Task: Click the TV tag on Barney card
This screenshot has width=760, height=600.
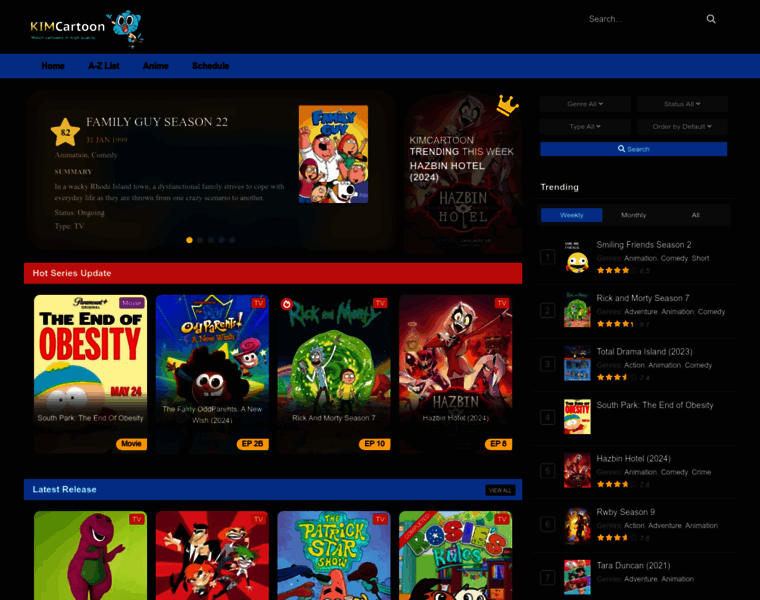Action: point(137,519)
